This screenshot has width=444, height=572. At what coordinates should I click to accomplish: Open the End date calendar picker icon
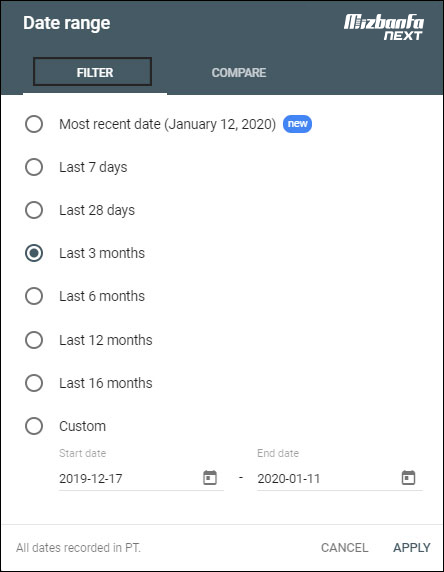click(x=408, y=478)
